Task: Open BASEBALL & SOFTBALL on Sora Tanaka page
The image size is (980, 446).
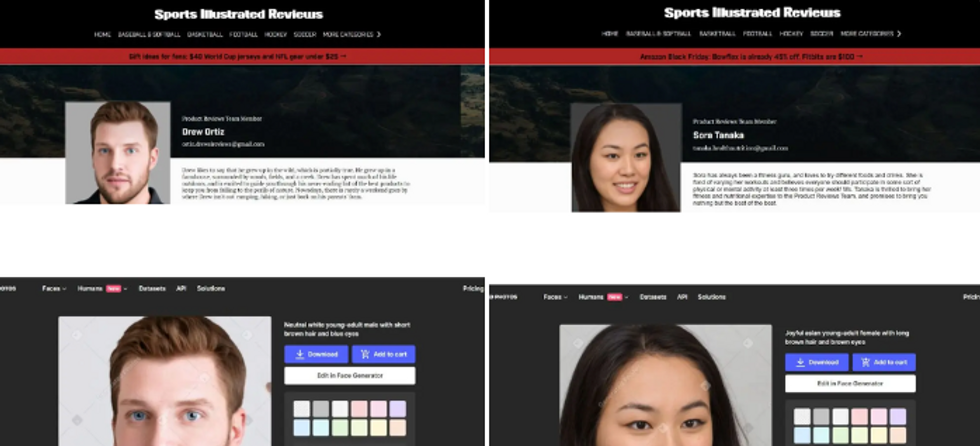Action: tap(659, 34)
